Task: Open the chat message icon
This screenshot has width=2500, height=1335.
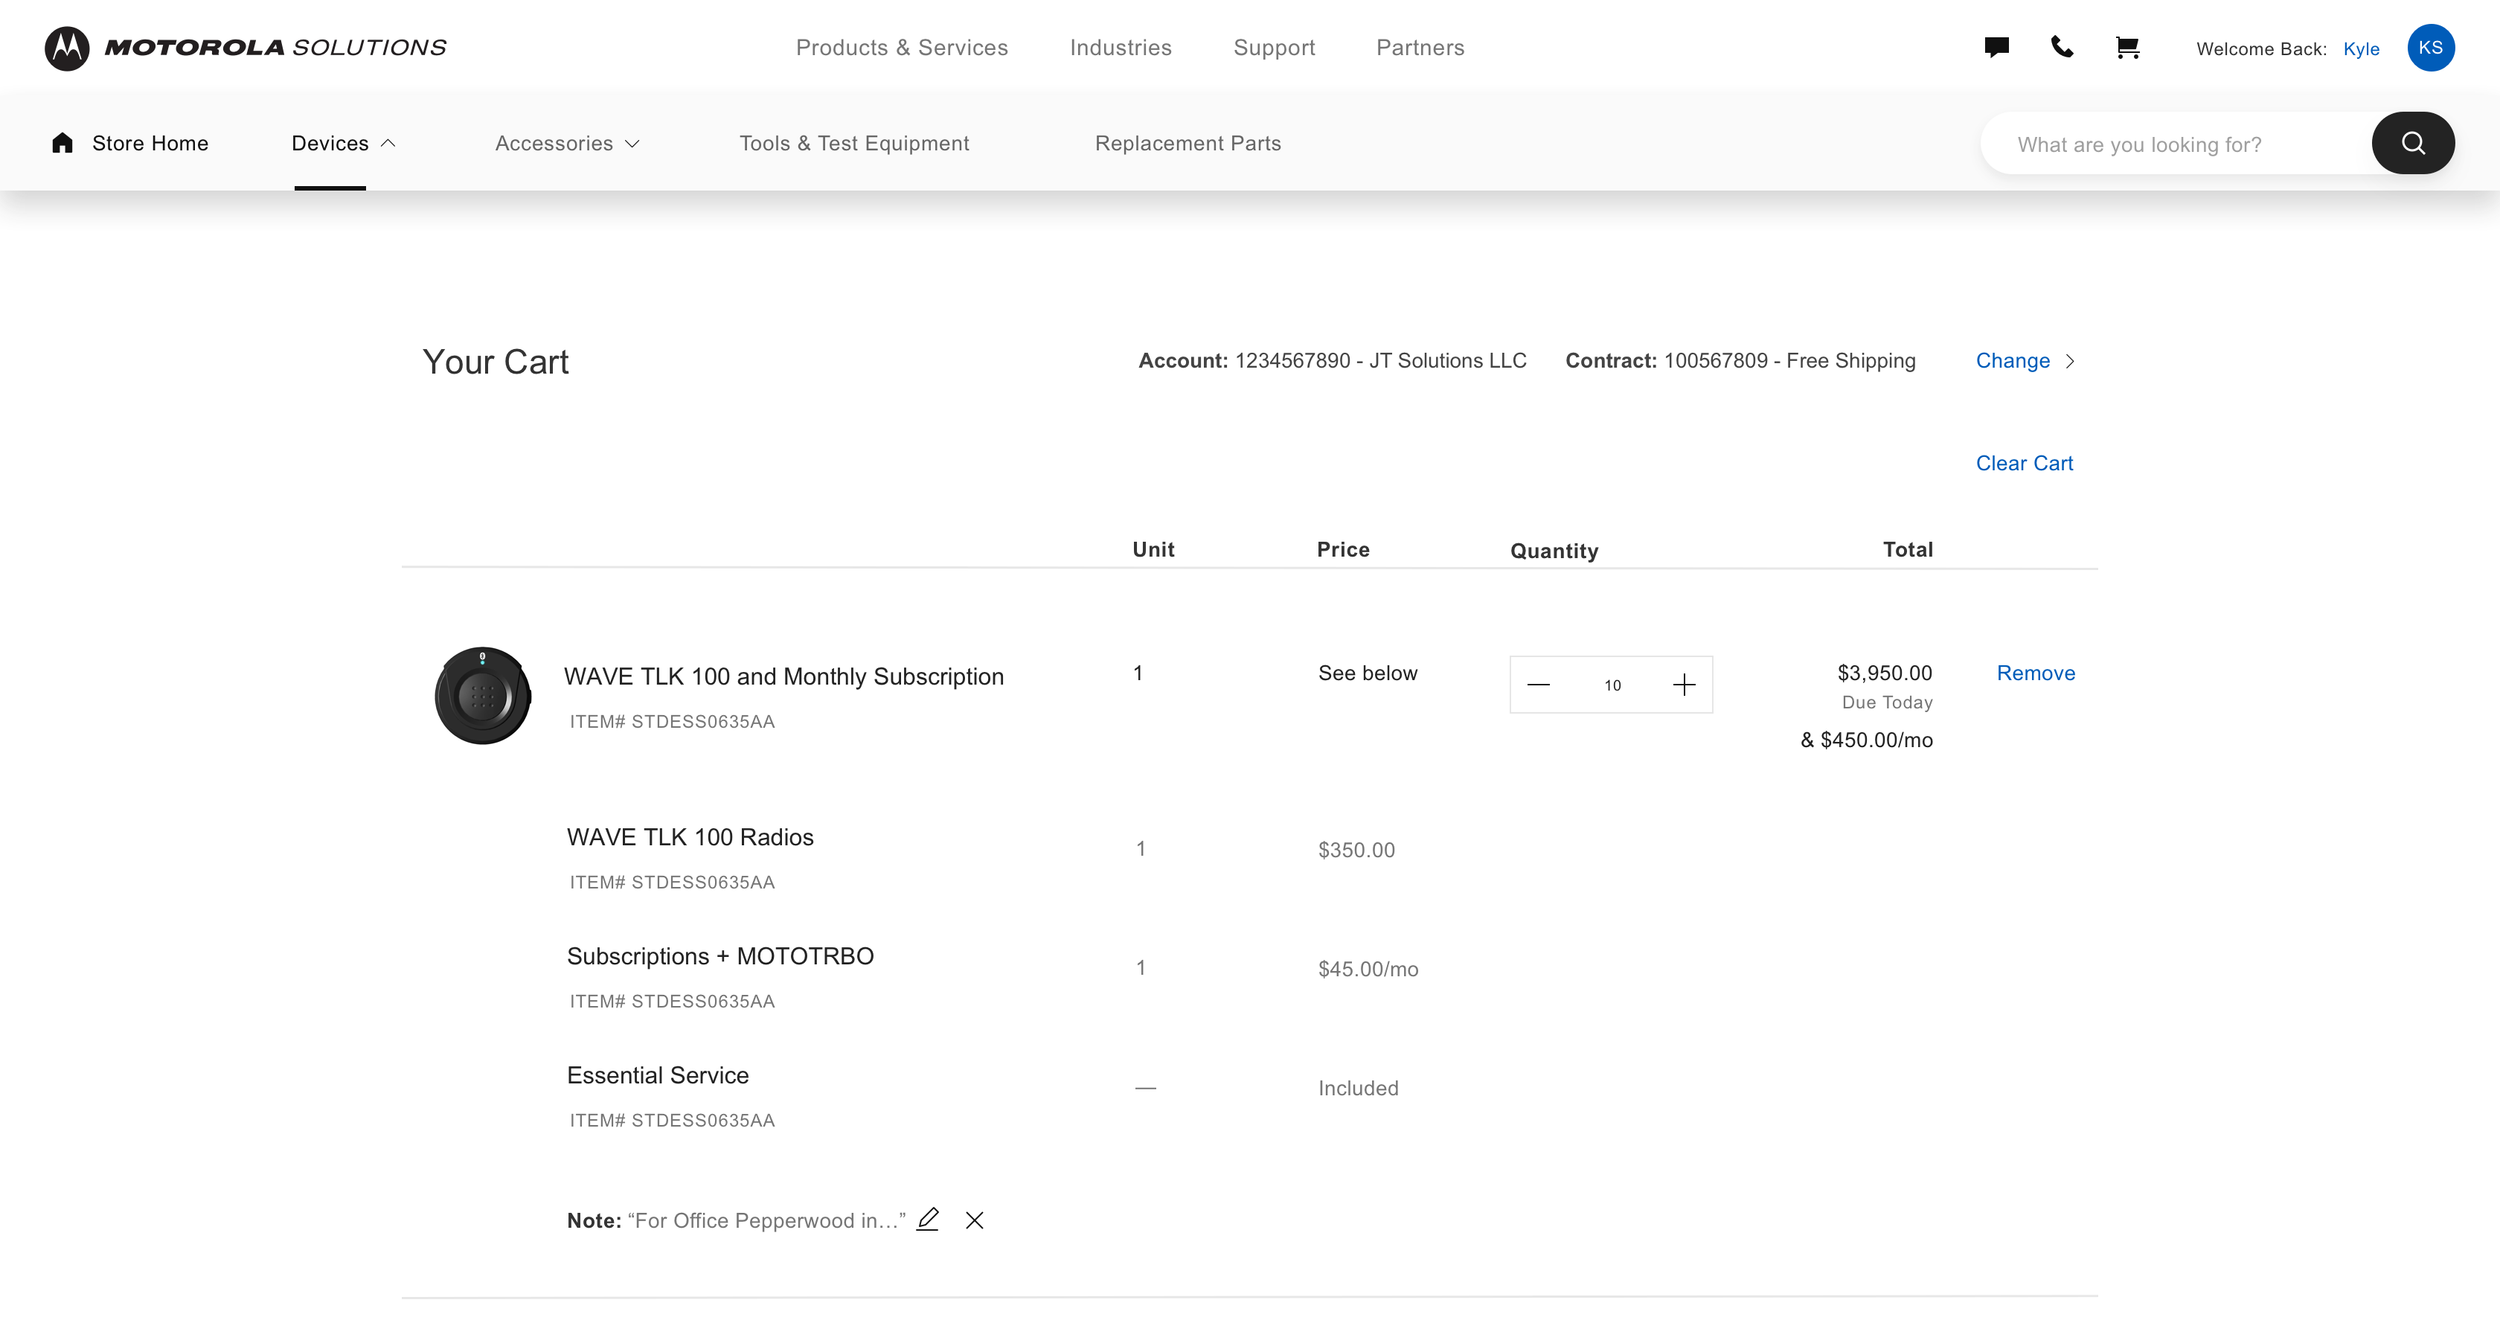Action: pyautogui.click(x=1996, y=47)
